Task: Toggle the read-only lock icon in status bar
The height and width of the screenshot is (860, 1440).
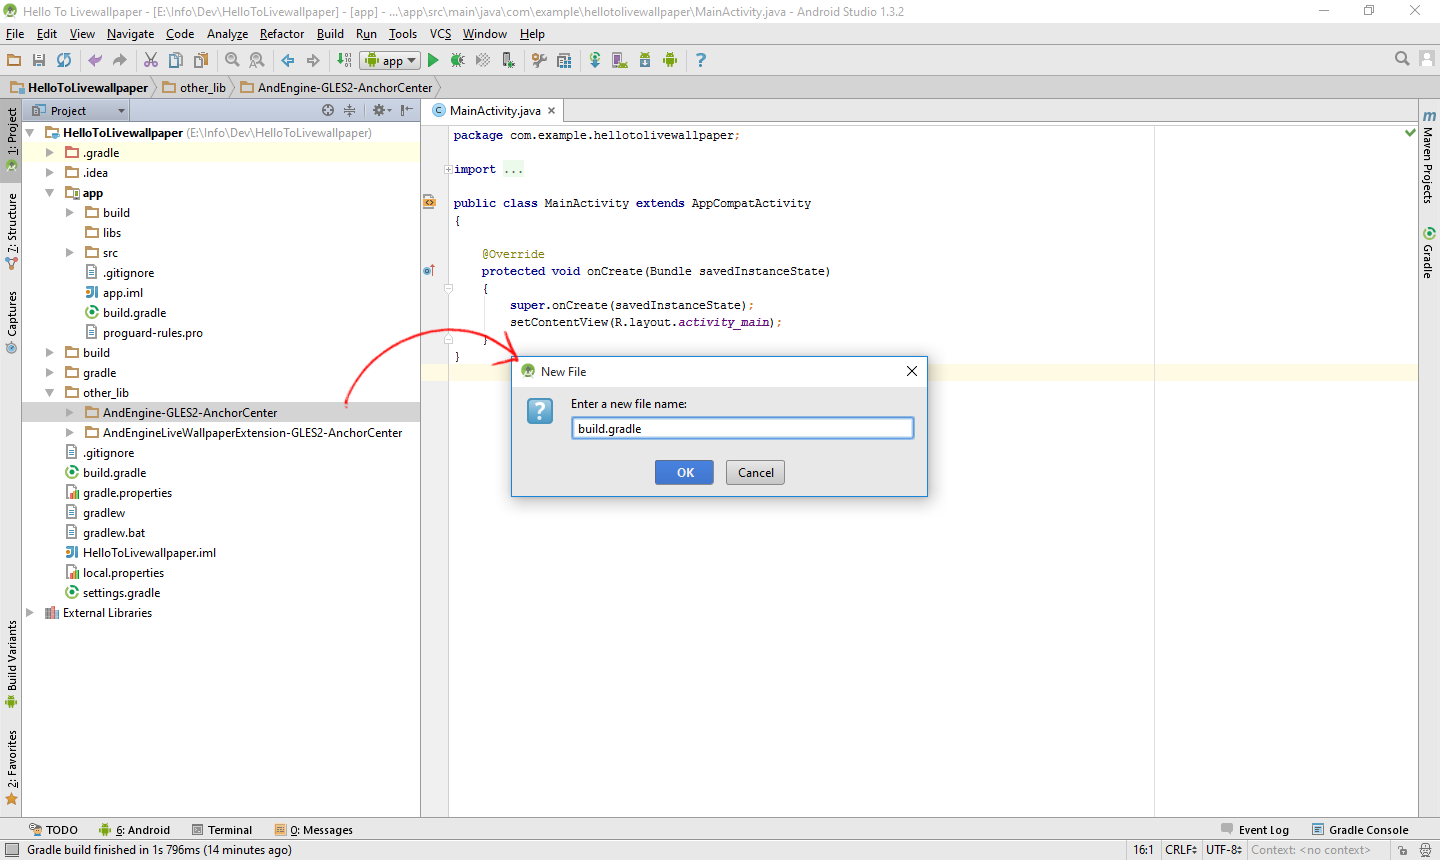Action: point(1403,850)
